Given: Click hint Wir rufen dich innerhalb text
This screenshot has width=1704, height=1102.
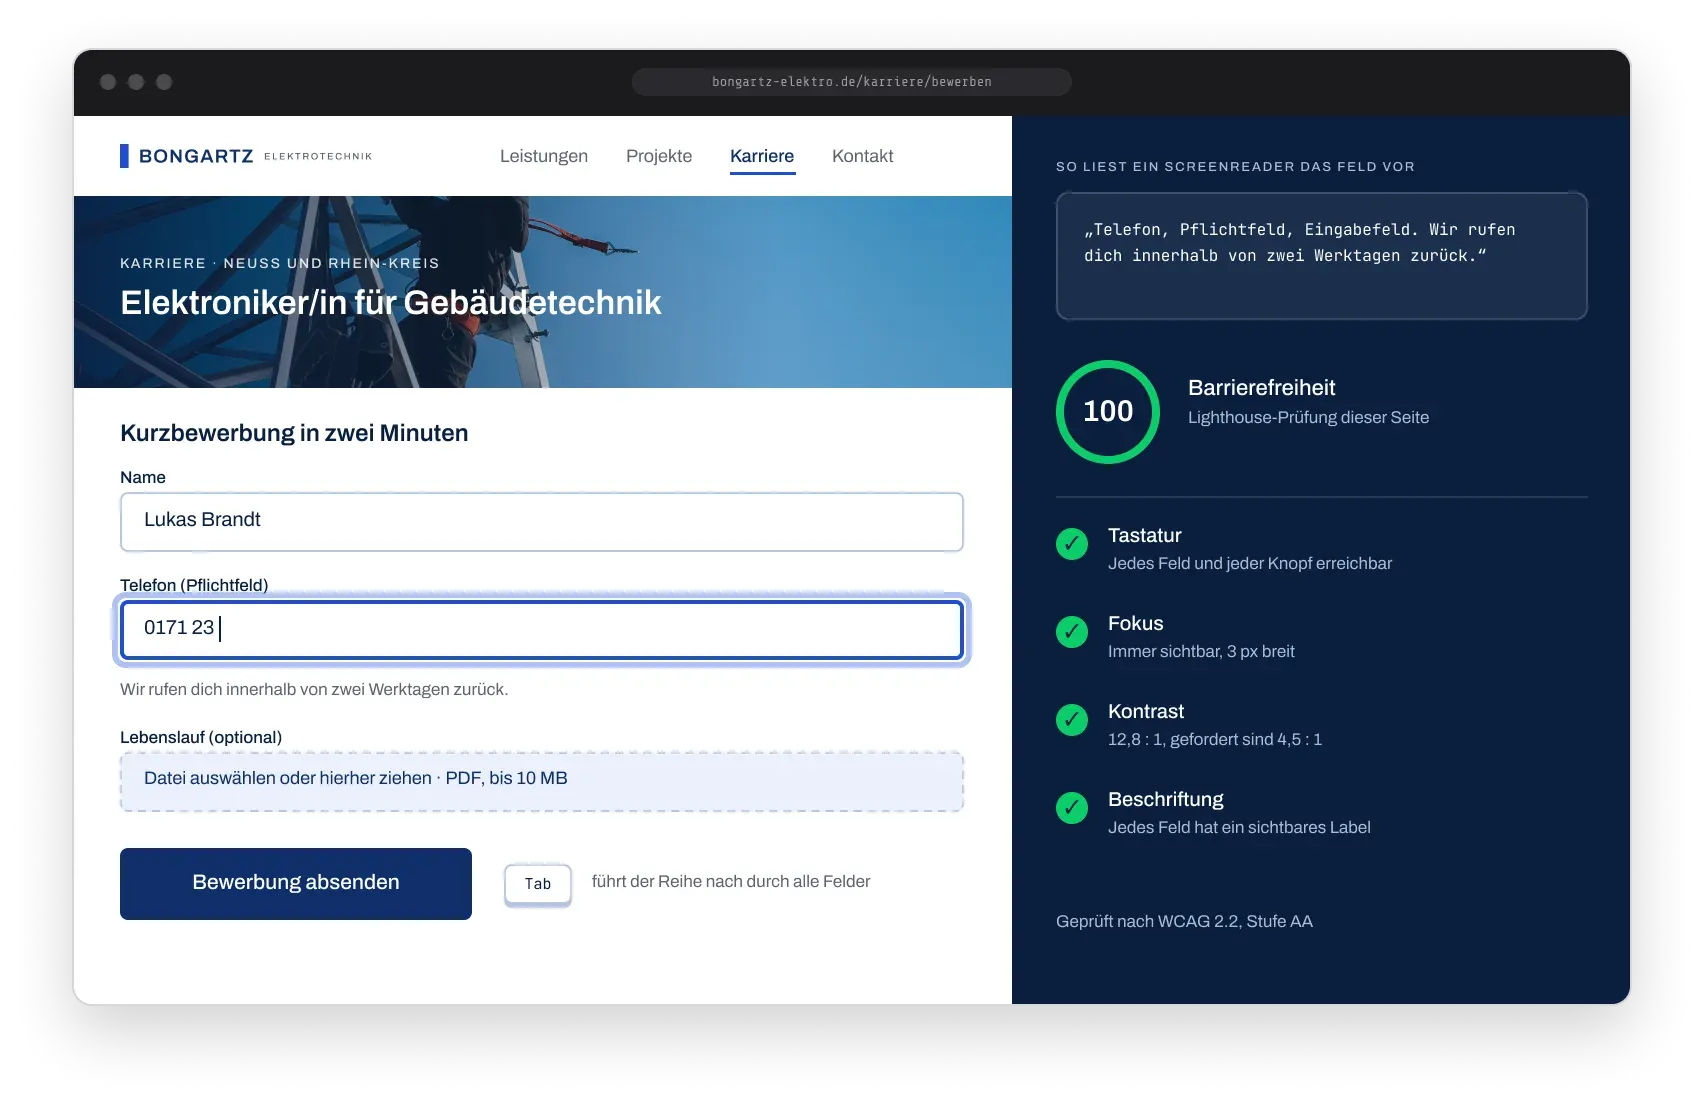Looking at the screenshot, I should tap(314, 689).
